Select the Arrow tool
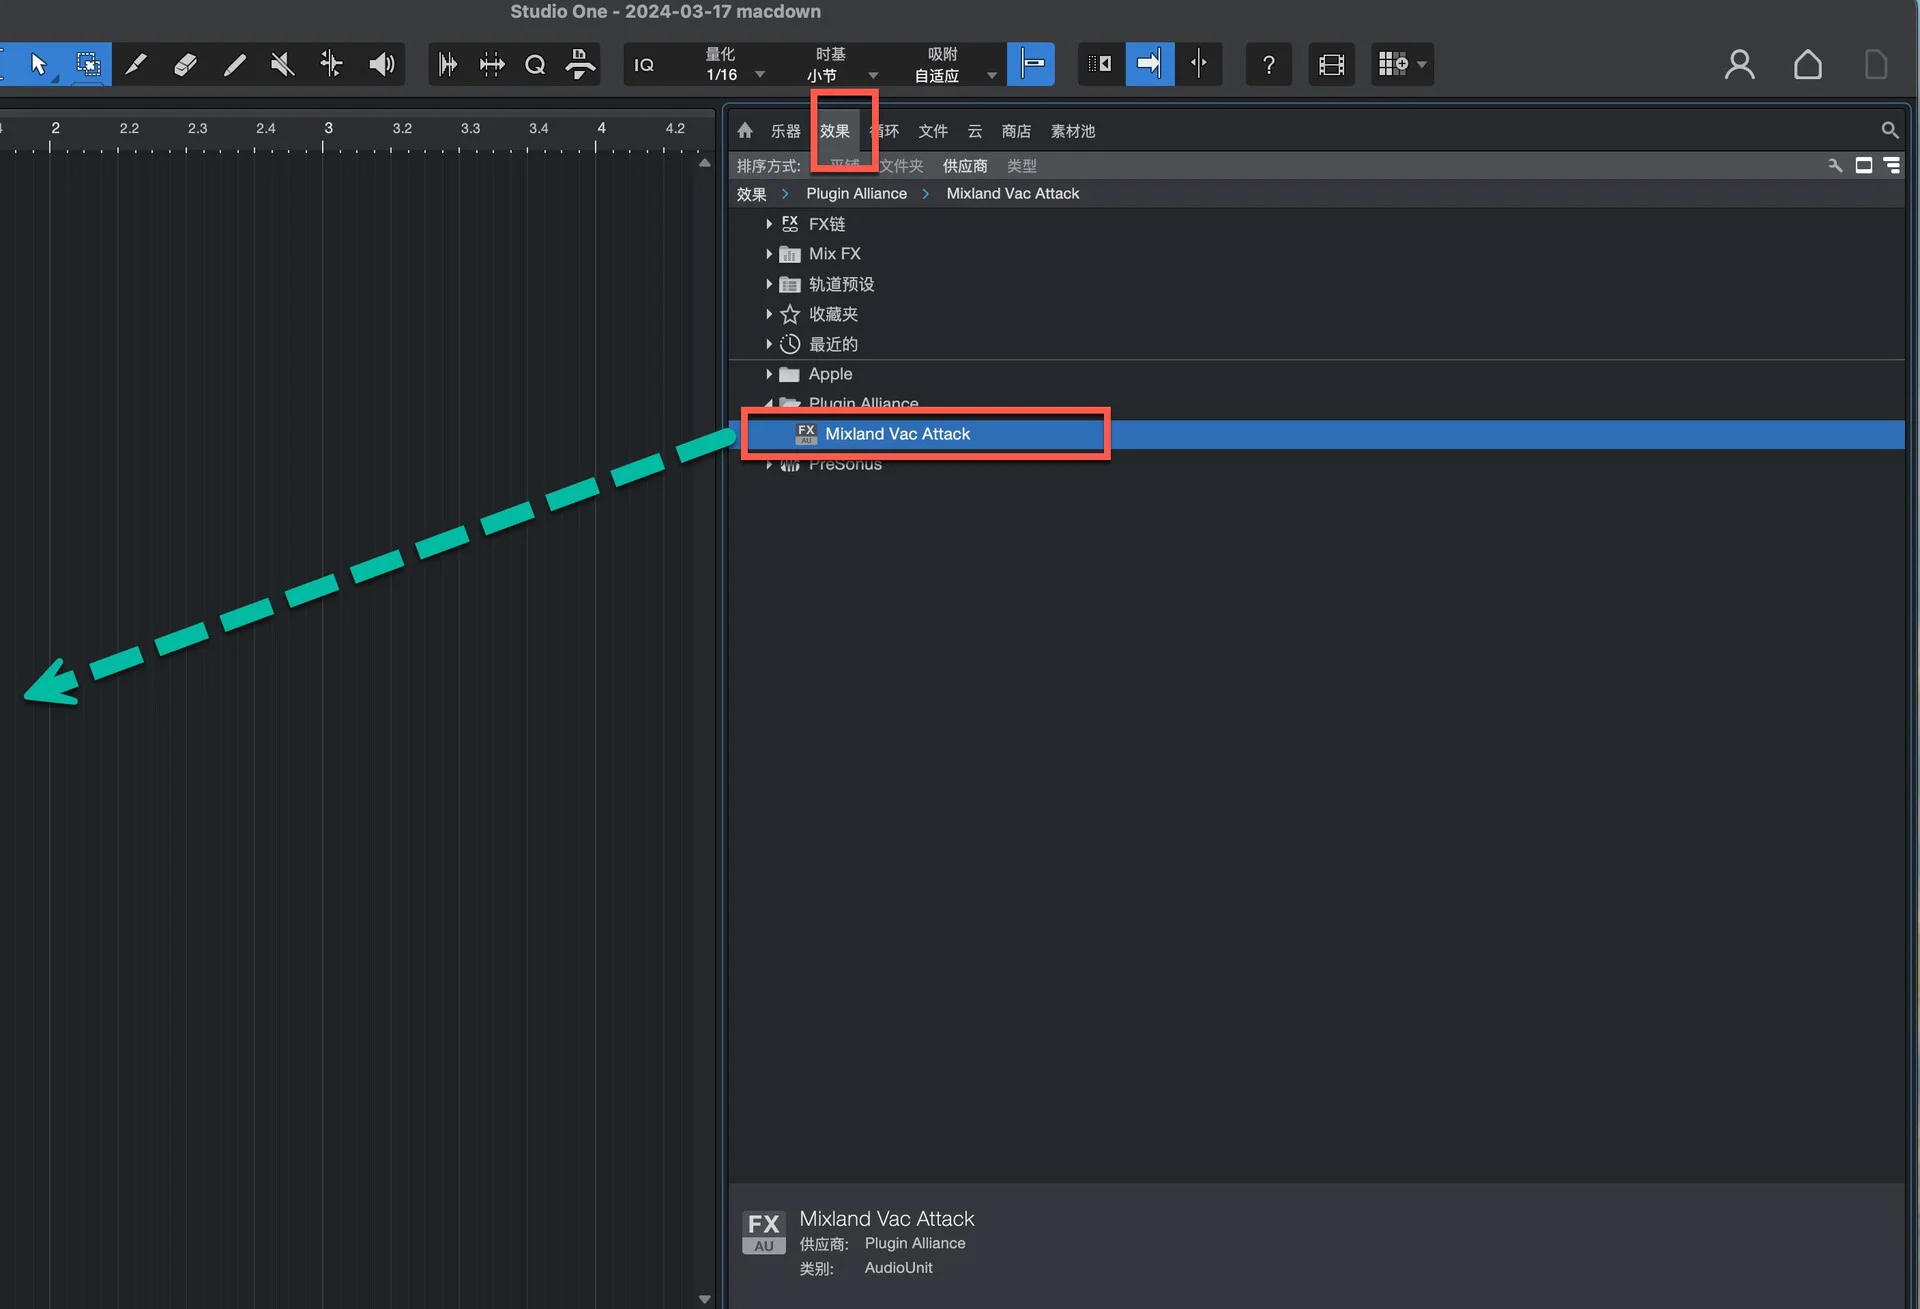 [39, 65]
